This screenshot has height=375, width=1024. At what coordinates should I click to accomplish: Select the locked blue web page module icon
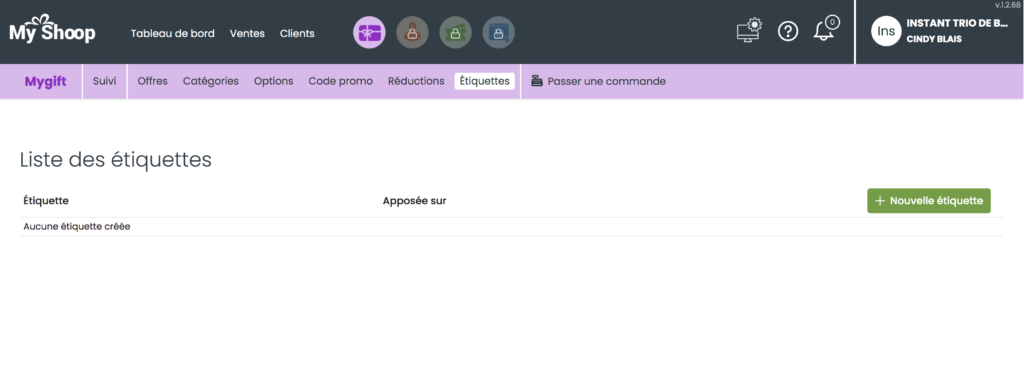coord(499,33)
